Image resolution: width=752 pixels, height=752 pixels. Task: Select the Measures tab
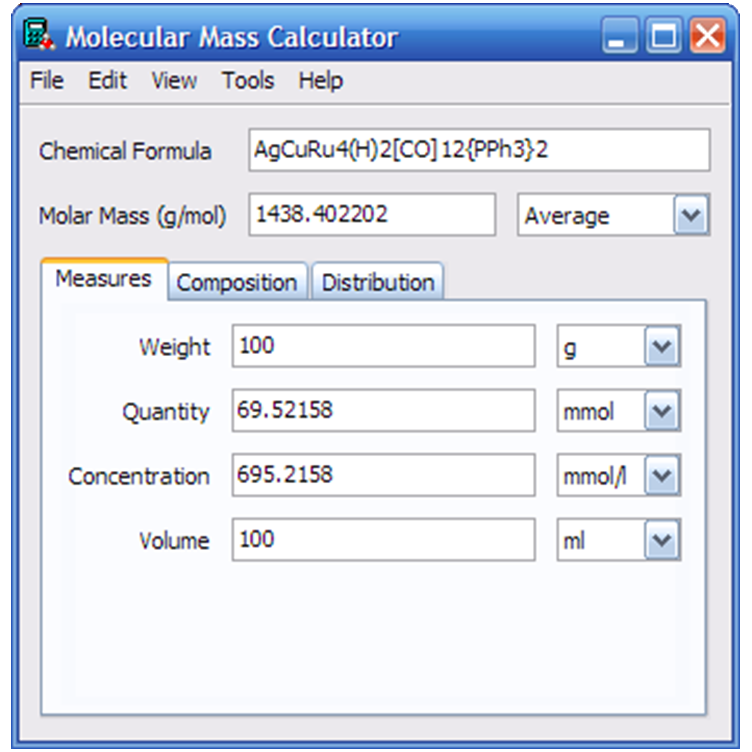click(x=103, y=279)
